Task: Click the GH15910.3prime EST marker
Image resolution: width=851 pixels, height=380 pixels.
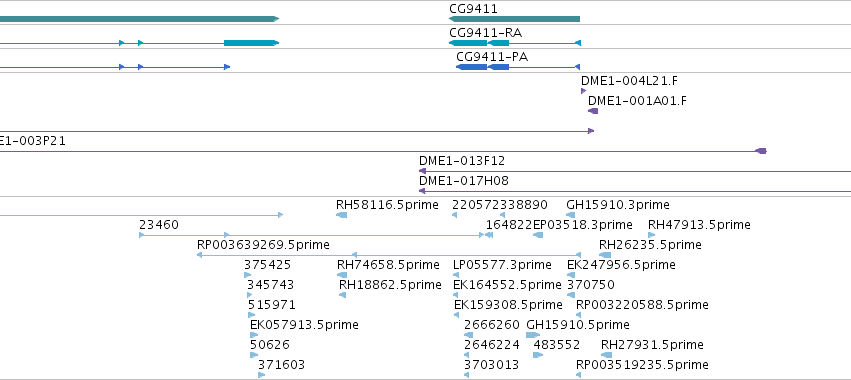Action: pyautogui.click(x=570, y=215)
